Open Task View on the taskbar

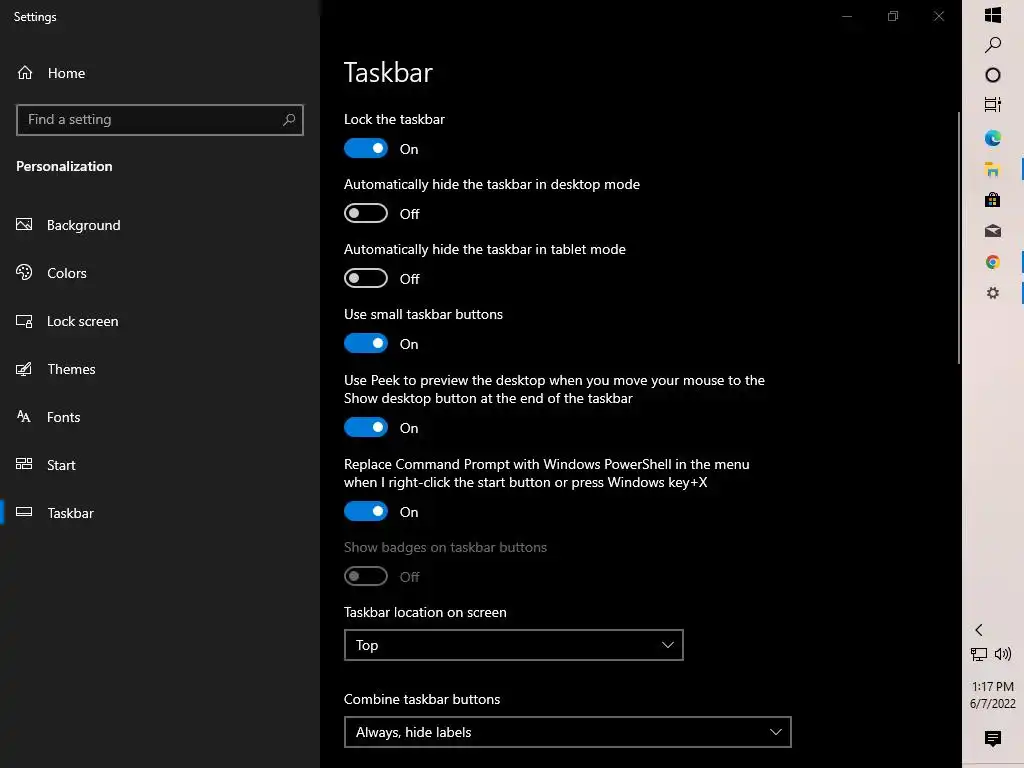click(993, 105)
